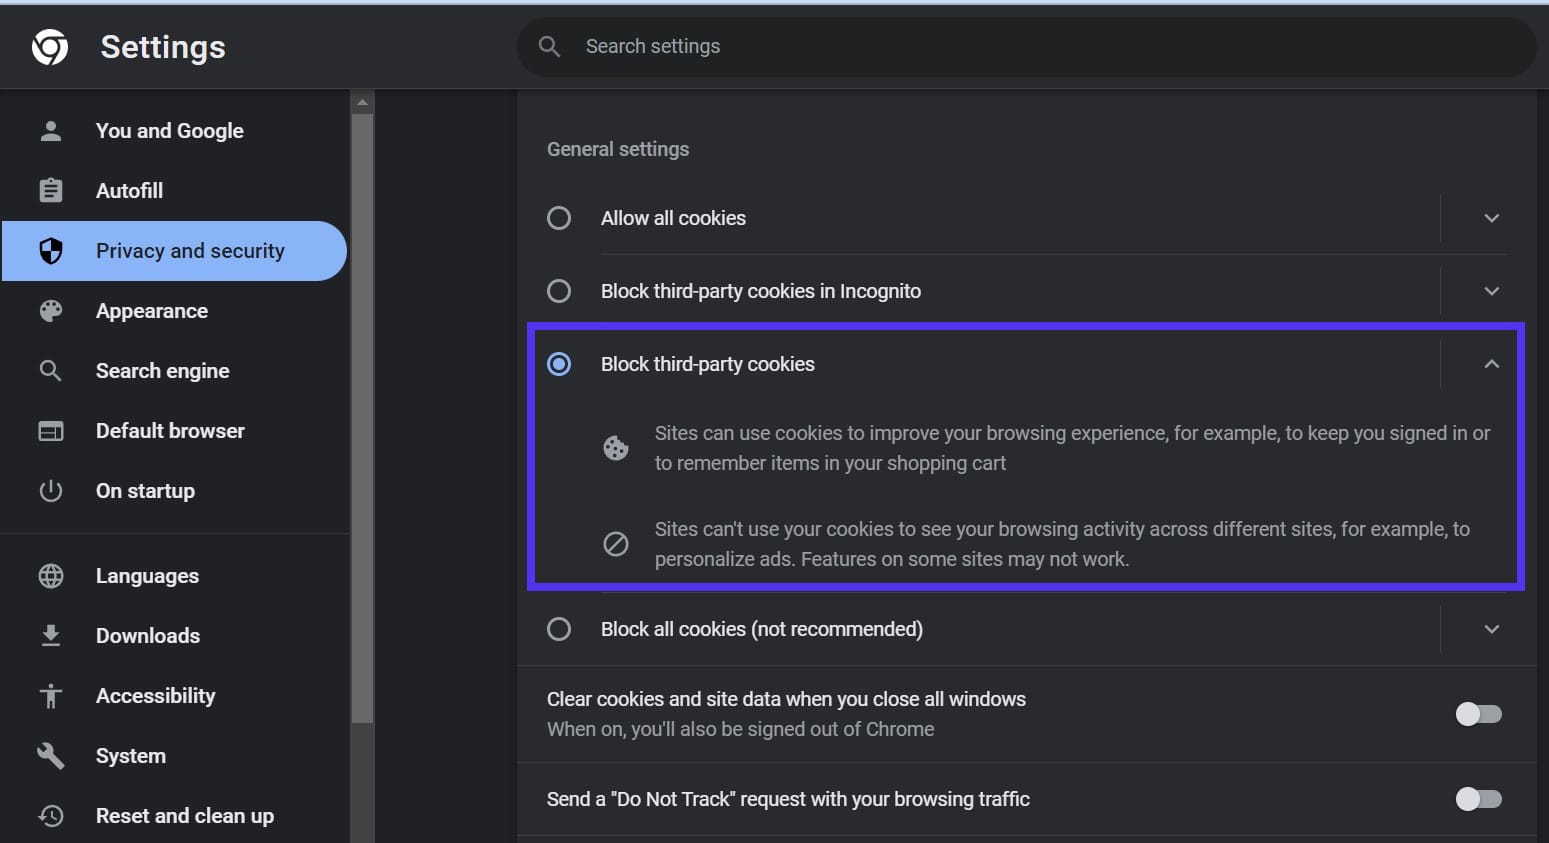Image resolution: width=1549 pixels, height=843 pixels.
Task: Click the Allow all cookies label
Action: point(673,218)
